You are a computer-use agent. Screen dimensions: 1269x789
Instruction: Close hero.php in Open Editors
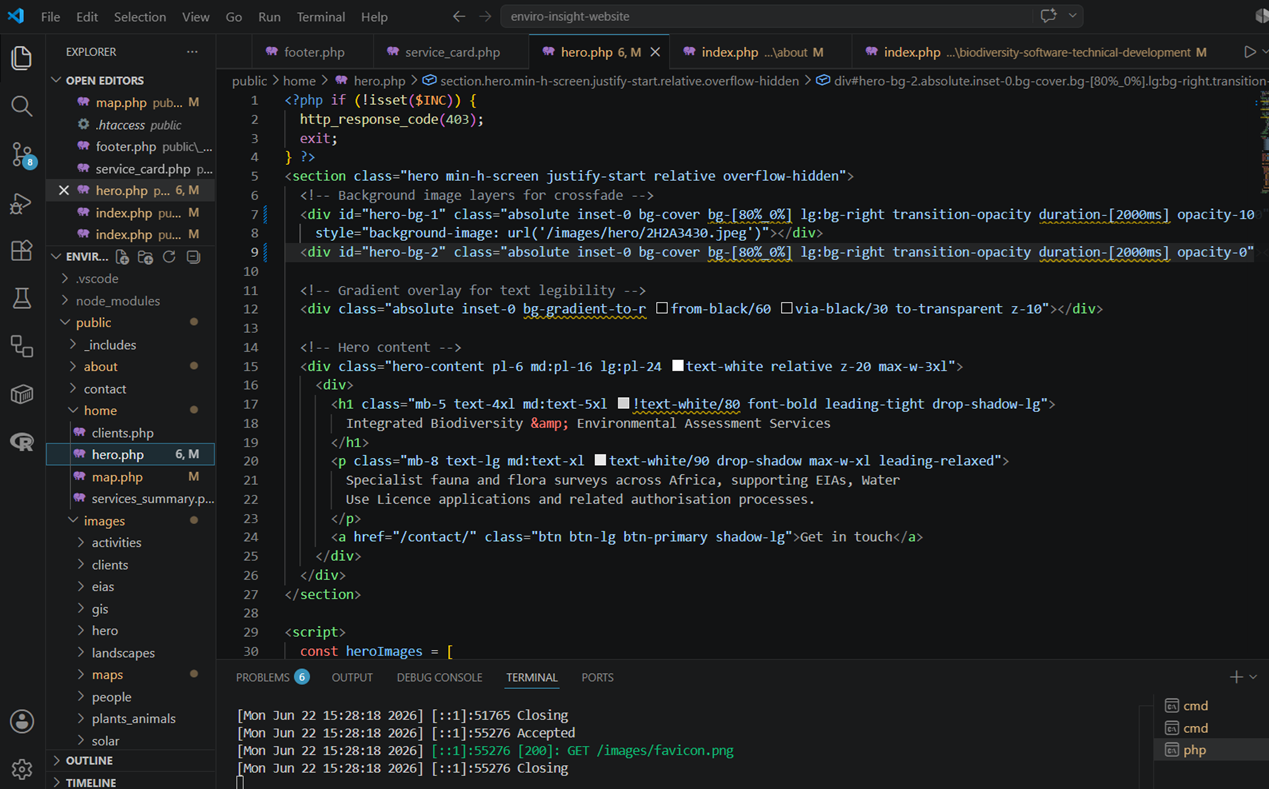tap(64, 190)
